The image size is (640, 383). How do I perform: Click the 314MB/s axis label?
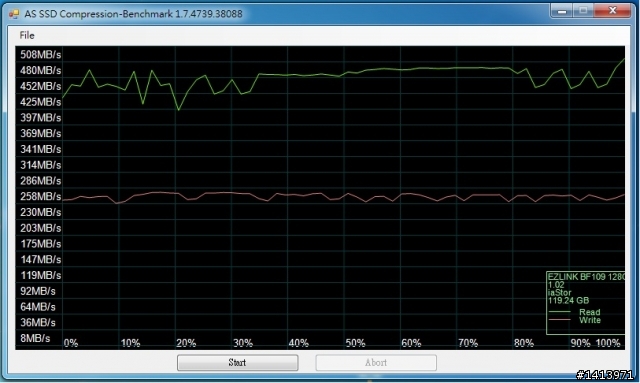pyautogui.click(x=40, y=165)
